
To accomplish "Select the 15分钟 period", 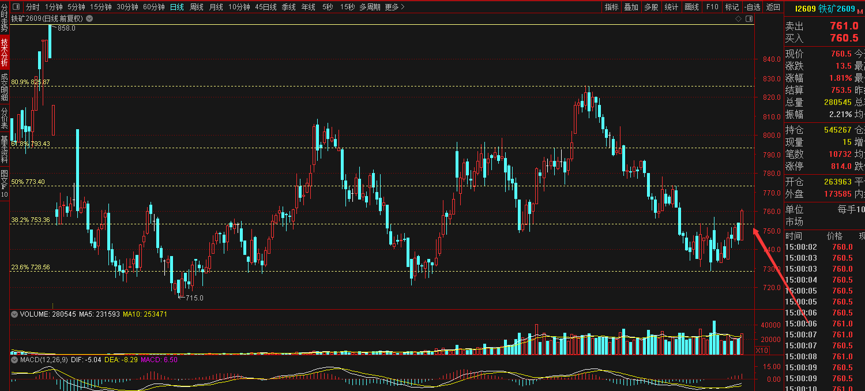I will [x=100, y=7].
